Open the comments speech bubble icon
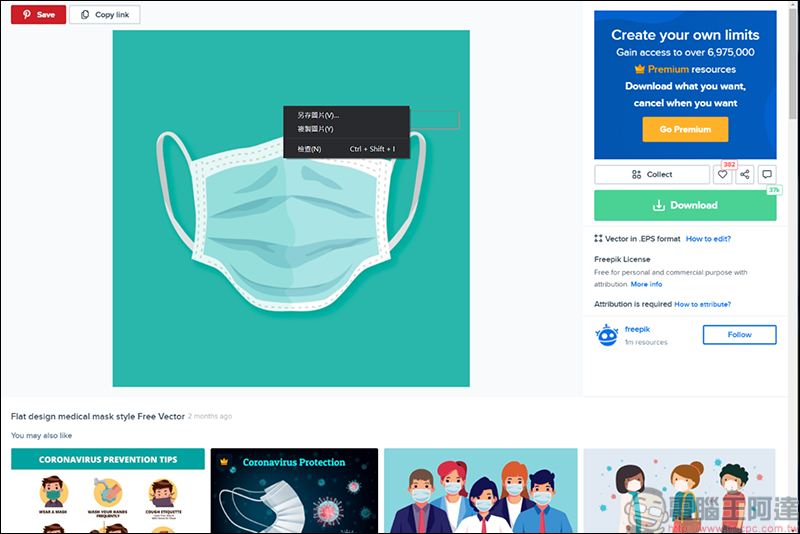 coord(767,175)
